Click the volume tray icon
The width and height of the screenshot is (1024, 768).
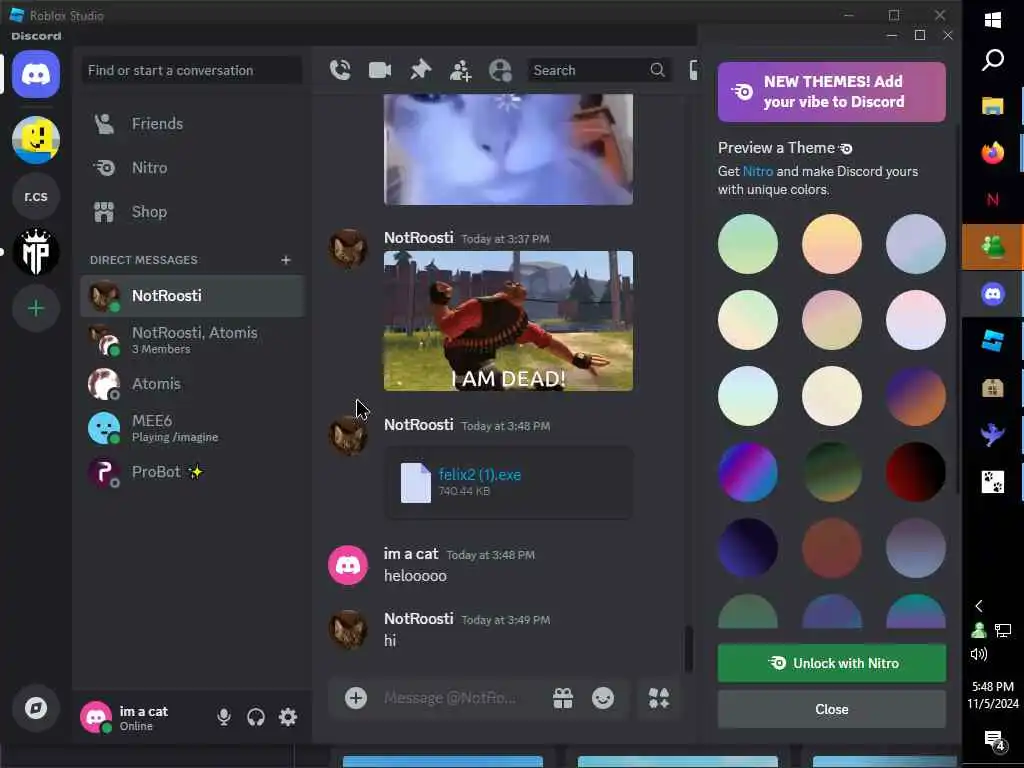[978, 654]
